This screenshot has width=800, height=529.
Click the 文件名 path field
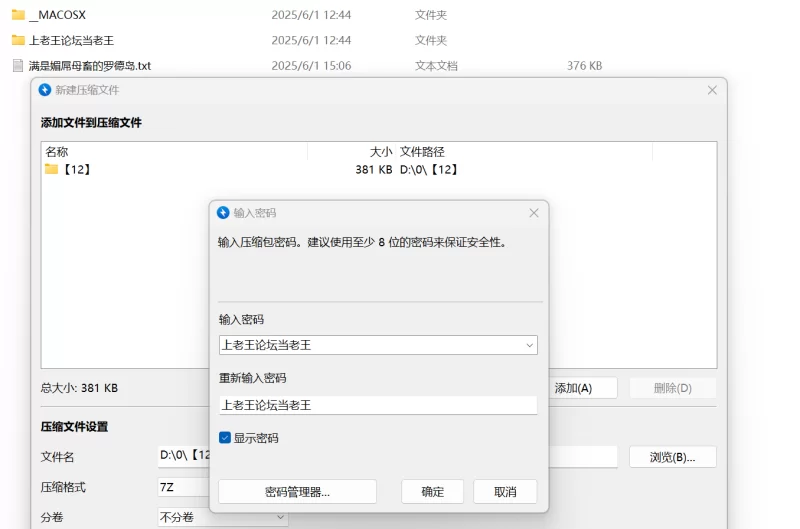pos(388,457)
